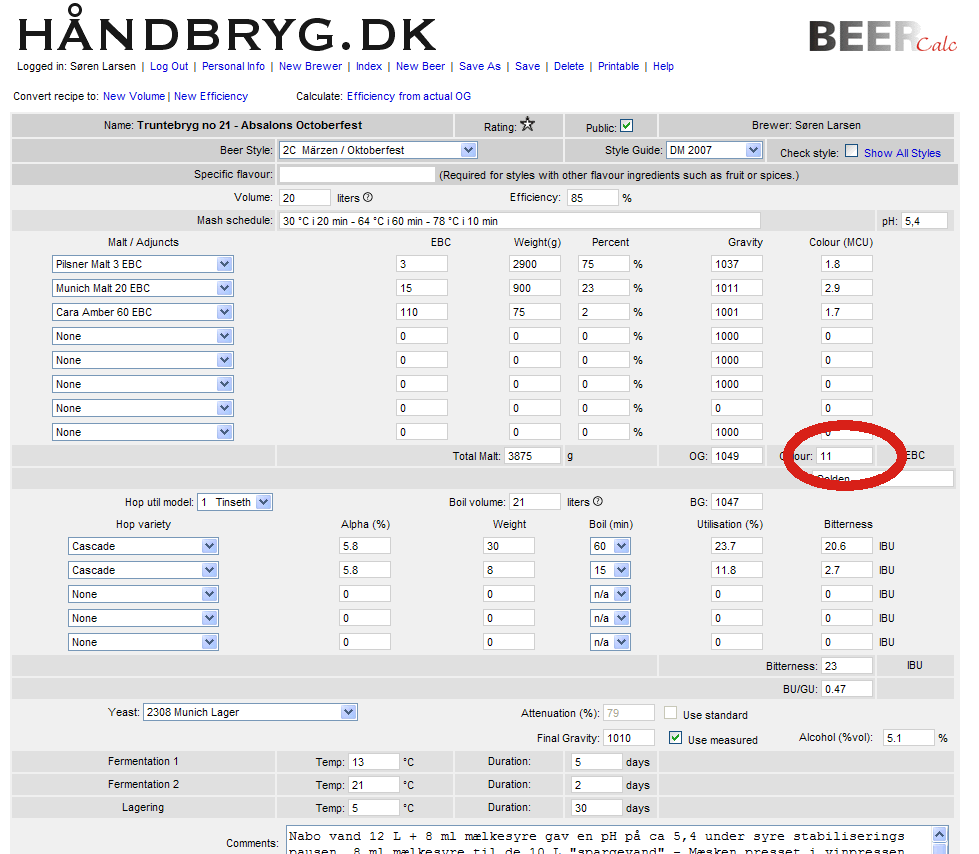Open the volume help icon beside liters

[x=368, y=197]
